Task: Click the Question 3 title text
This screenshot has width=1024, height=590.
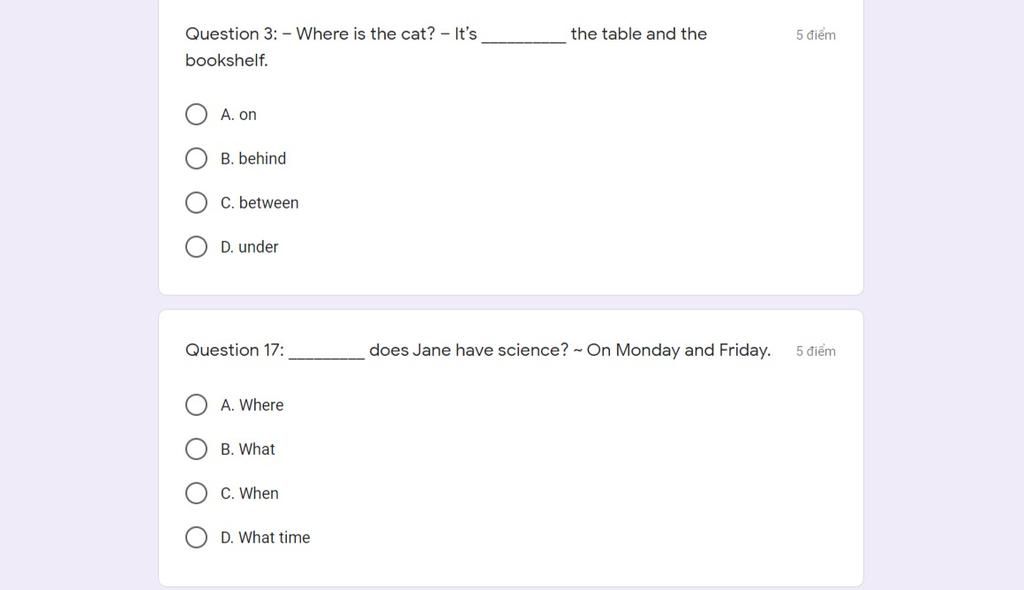Action: pos(446,35)
